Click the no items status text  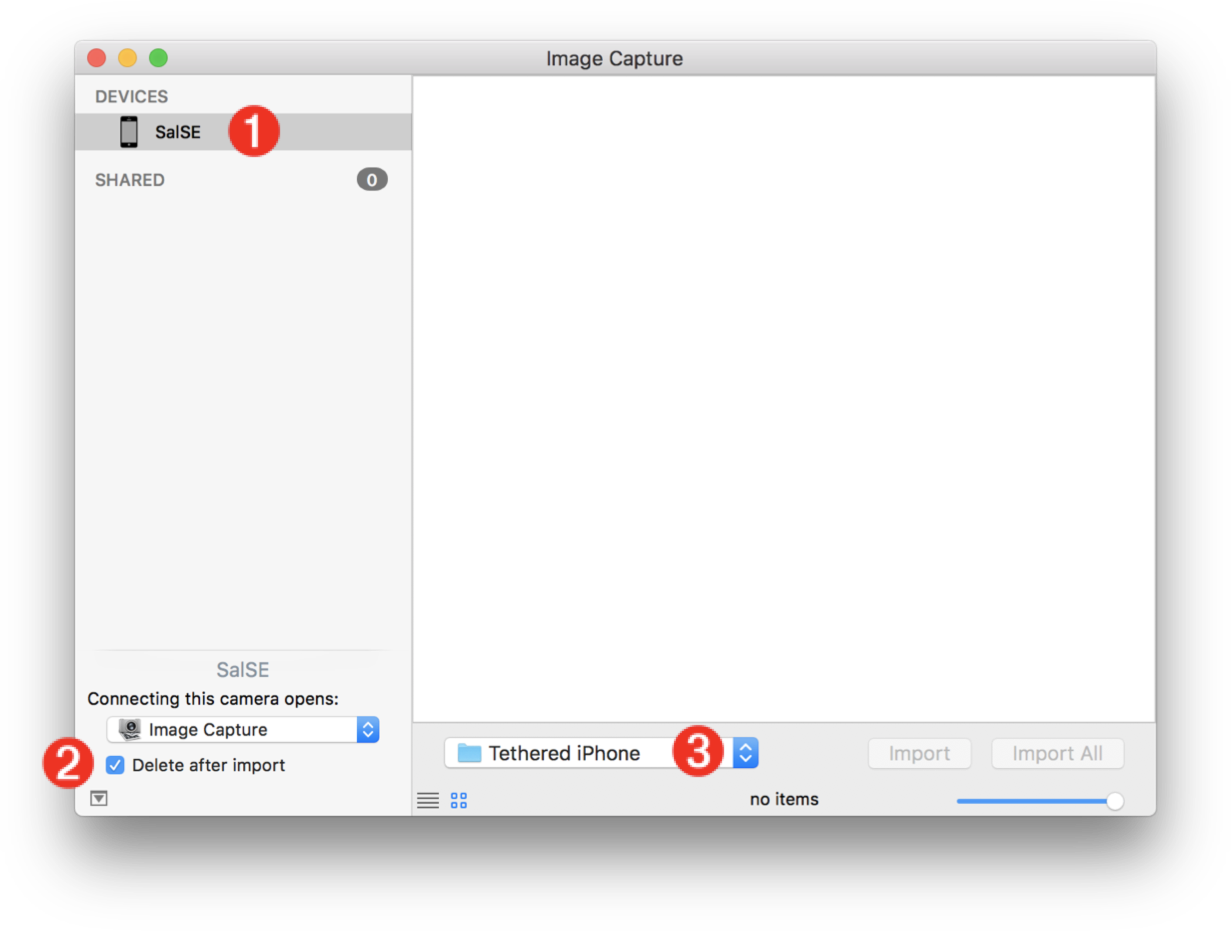(x=784, y=799)
